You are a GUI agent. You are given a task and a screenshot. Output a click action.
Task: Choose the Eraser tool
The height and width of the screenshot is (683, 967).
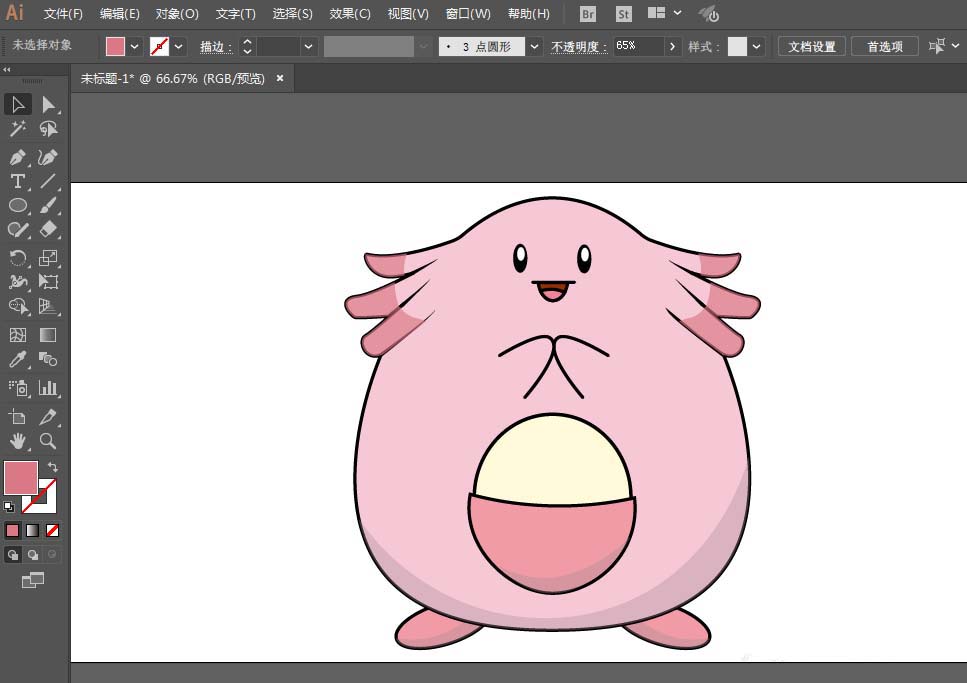pyautogui.click(x=48, y=230)
